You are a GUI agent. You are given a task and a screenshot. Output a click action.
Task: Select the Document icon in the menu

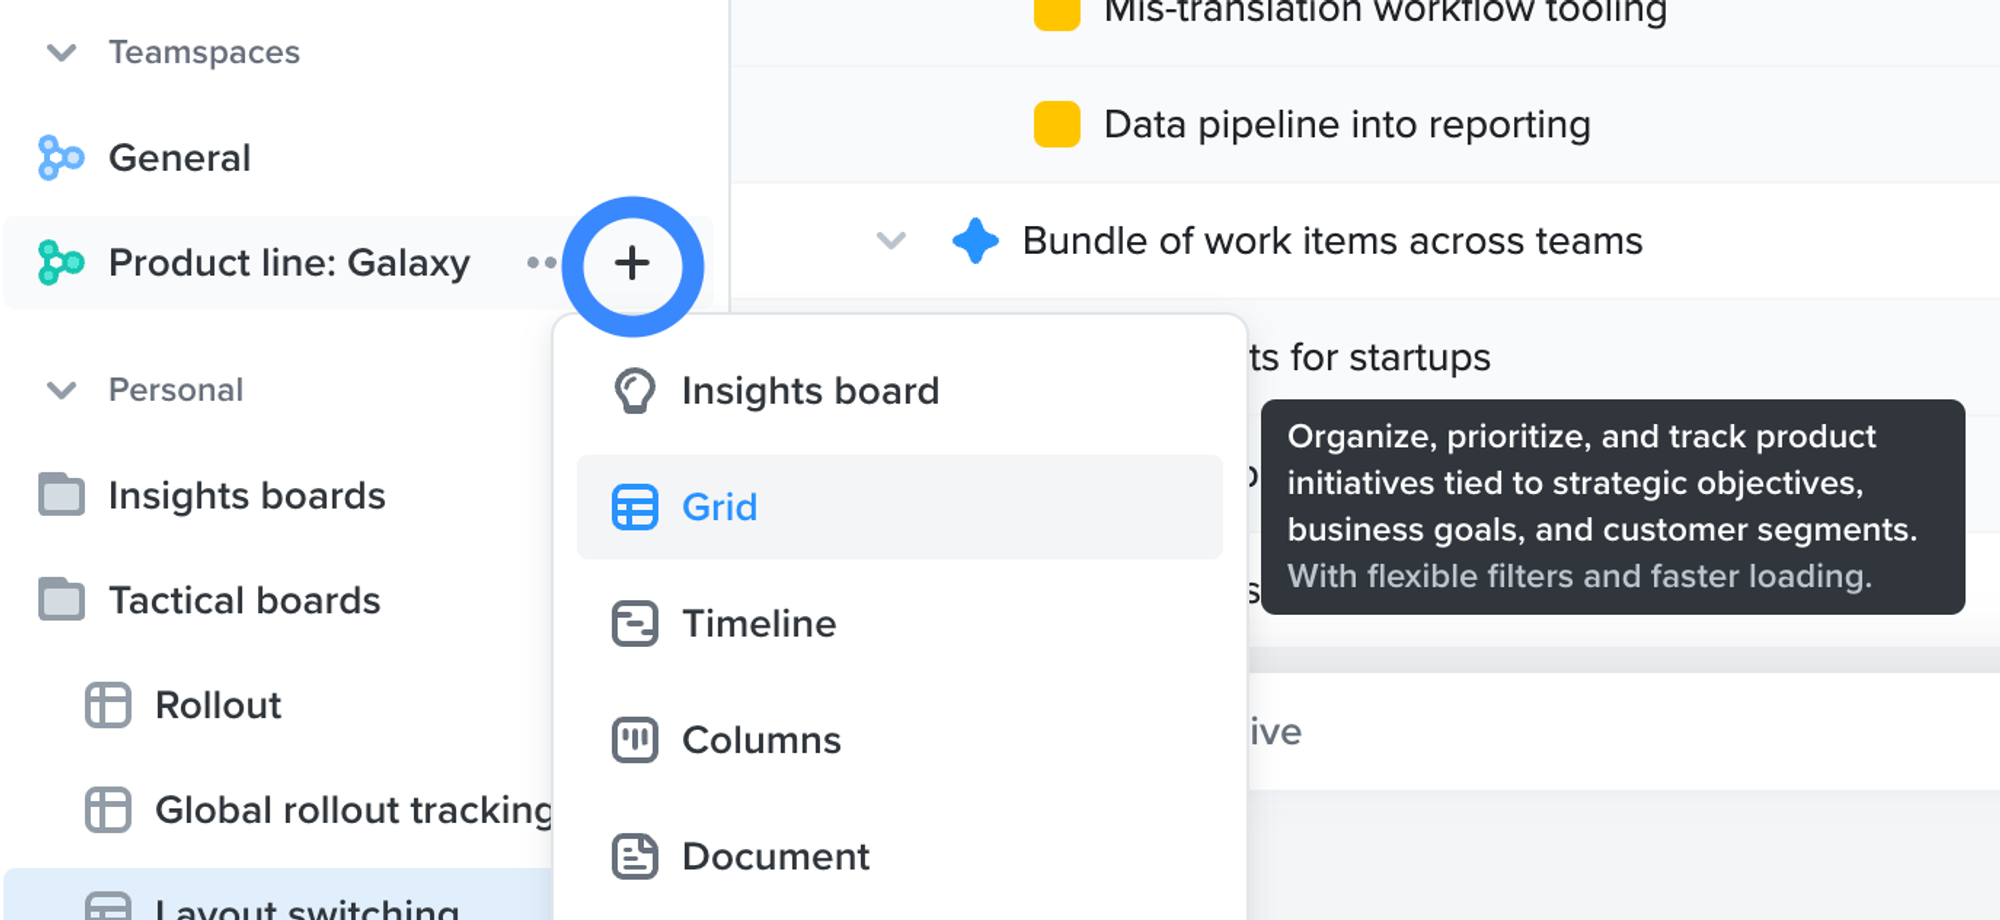click(633, 856)
